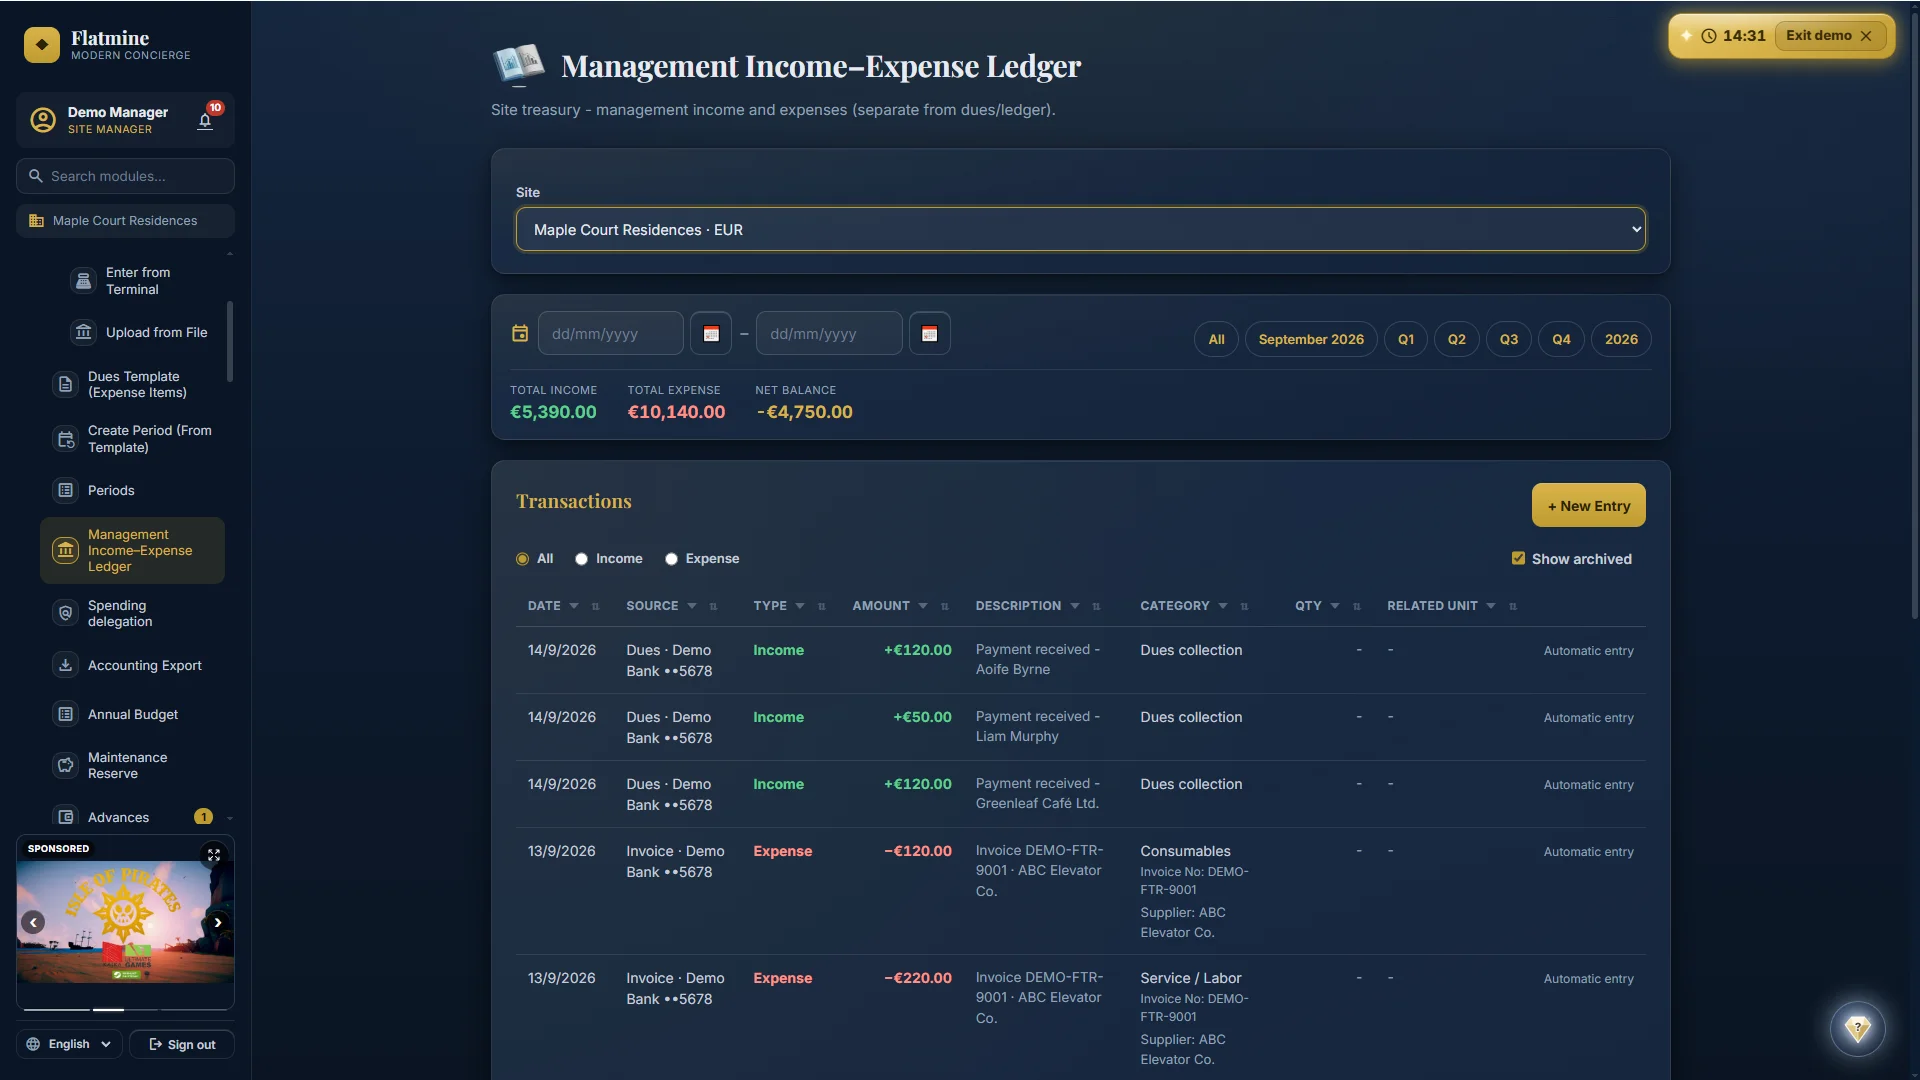This screenshot has width=1920, height=1080.
Task: Select the All date range button
Action: [x=1216, y=339]
